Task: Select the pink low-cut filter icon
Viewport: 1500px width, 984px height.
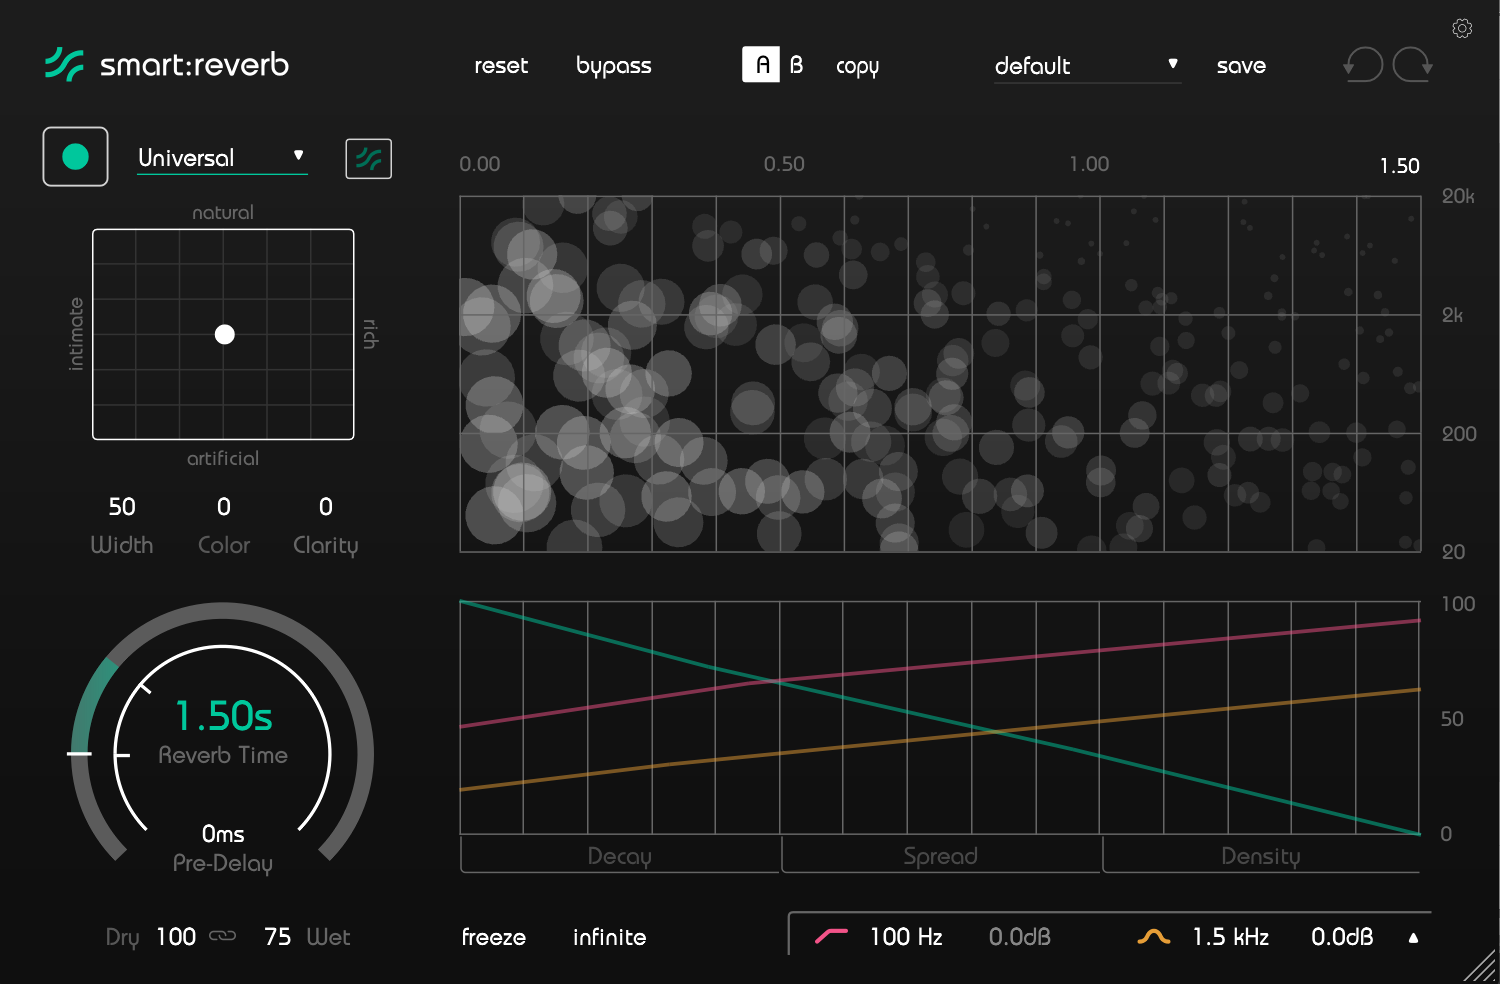Action: coord(831,937)
